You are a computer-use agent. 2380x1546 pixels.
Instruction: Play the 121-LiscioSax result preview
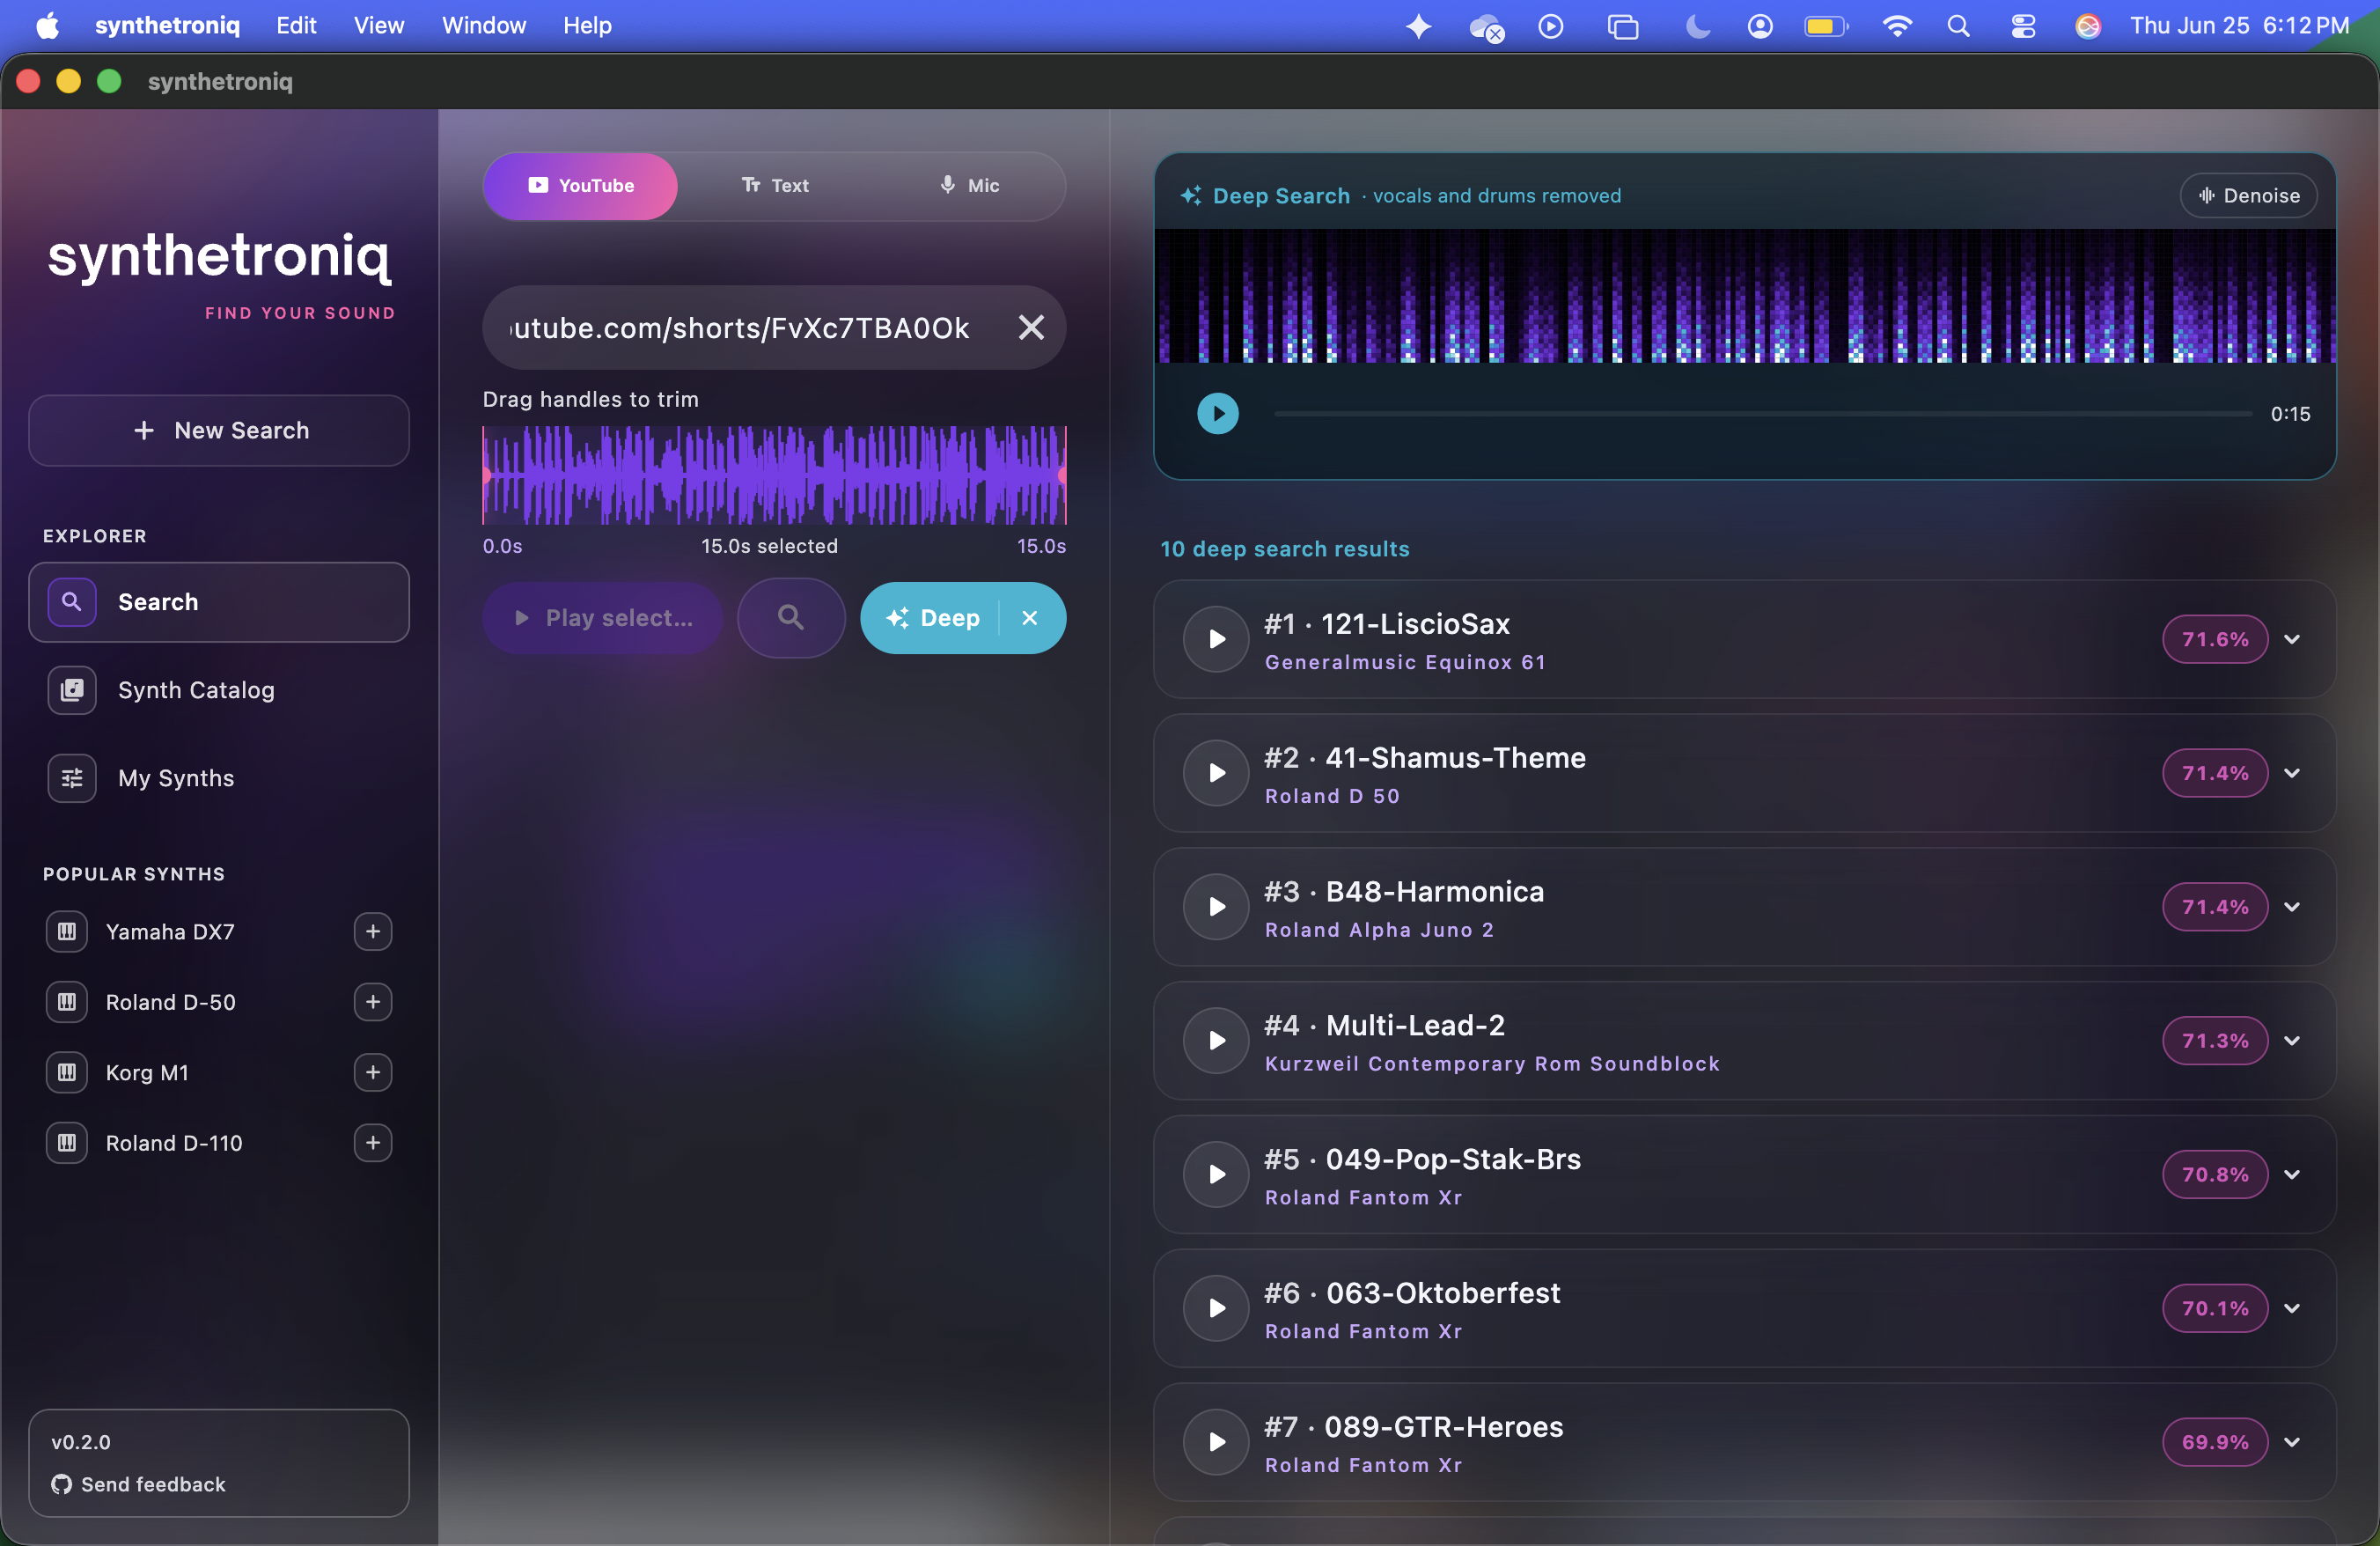coord(1216,639)
